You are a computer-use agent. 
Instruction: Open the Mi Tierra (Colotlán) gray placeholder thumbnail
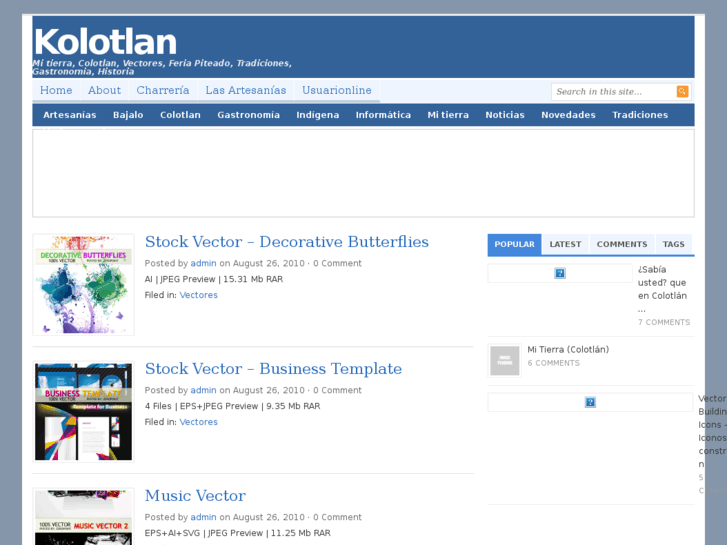tap(504, 360)
